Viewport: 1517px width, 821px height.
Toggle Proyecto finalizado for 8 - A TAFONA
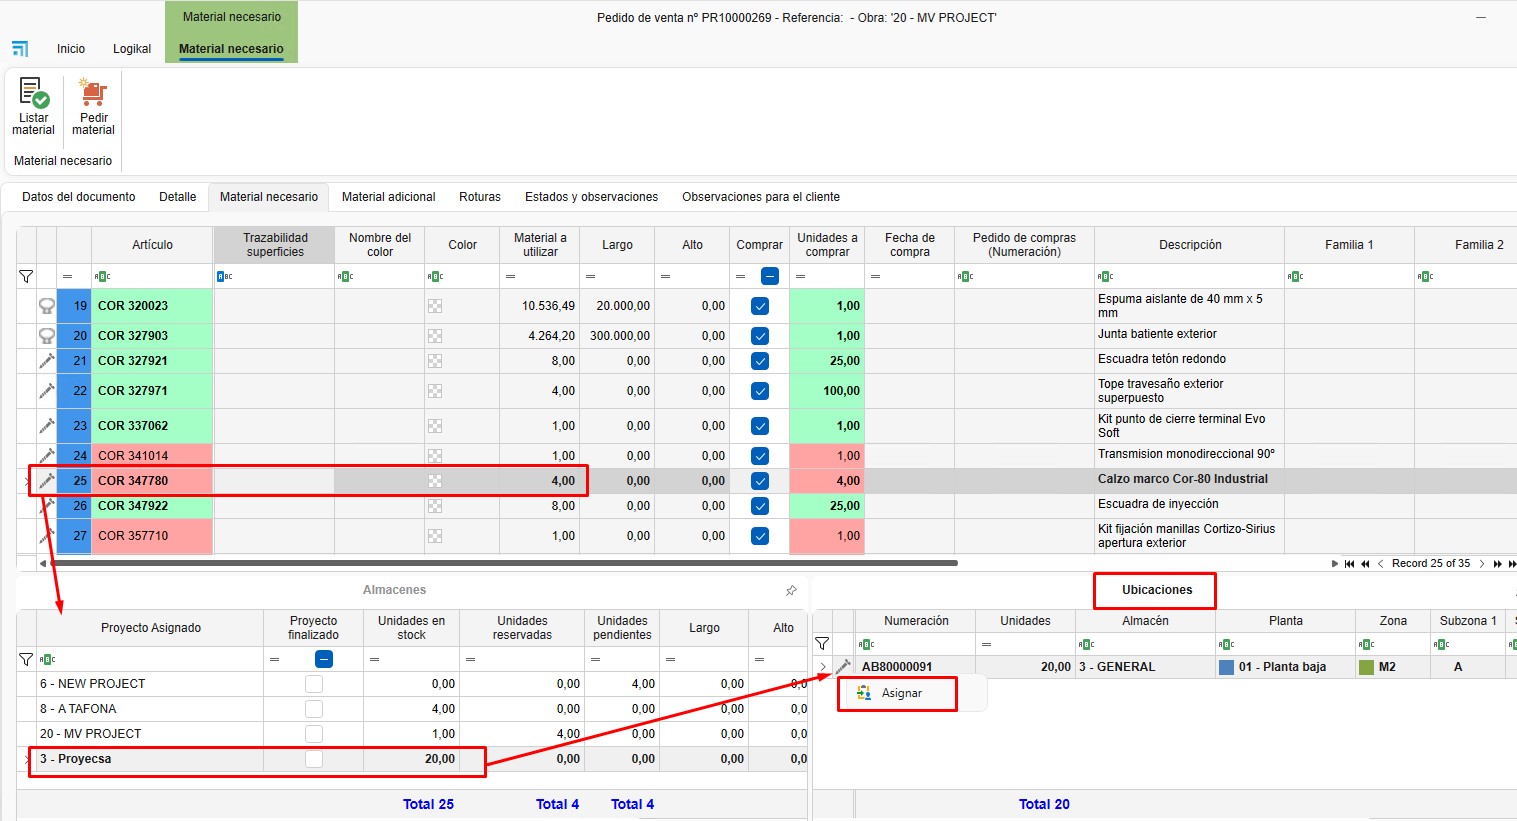point(314,709)
